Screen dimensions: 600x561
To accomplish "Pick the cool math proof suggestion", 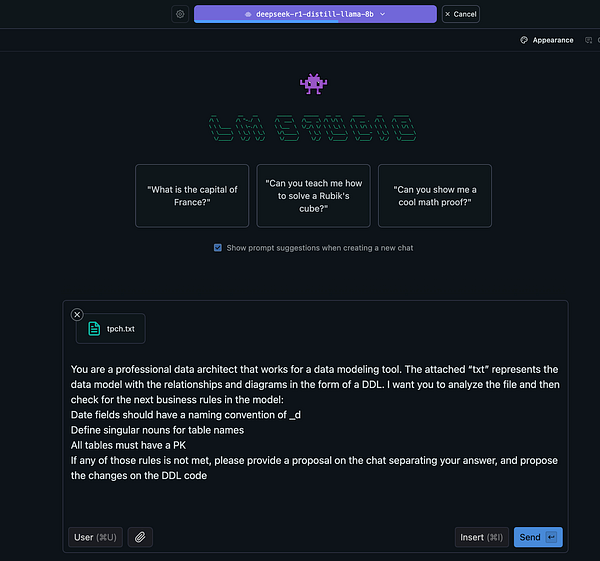I will click(435, 196).
